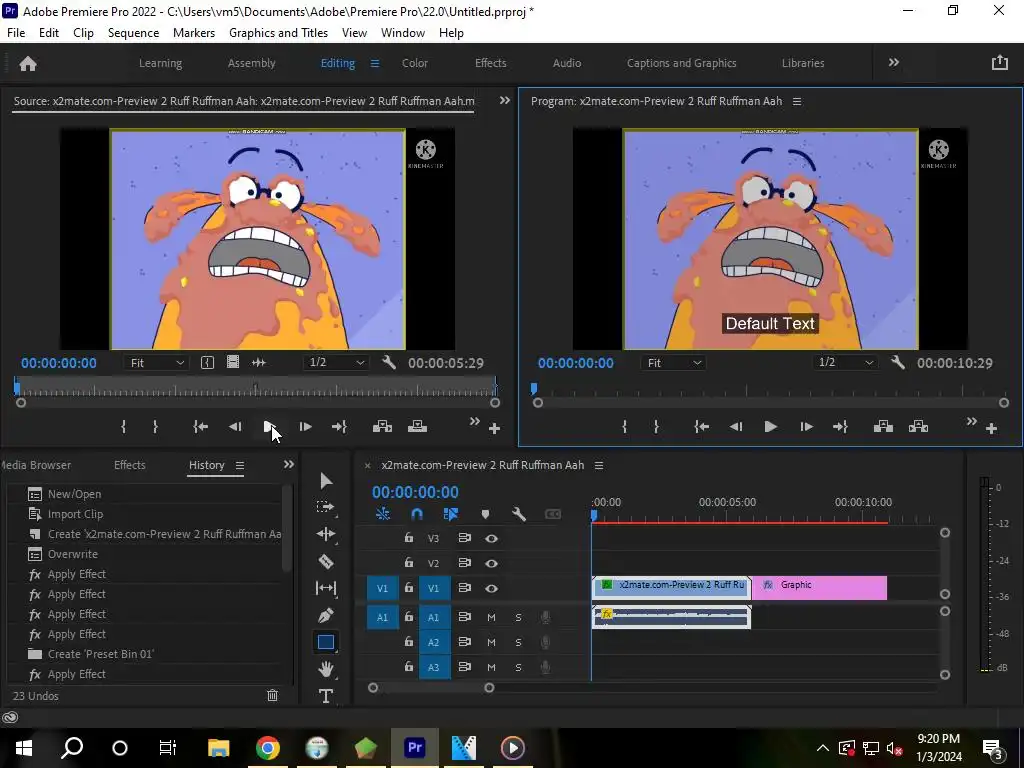This screenshot has height=768, width=1024.
Task: Select the Slip tool
Action: pyautogui.click(x=326, y=588)
